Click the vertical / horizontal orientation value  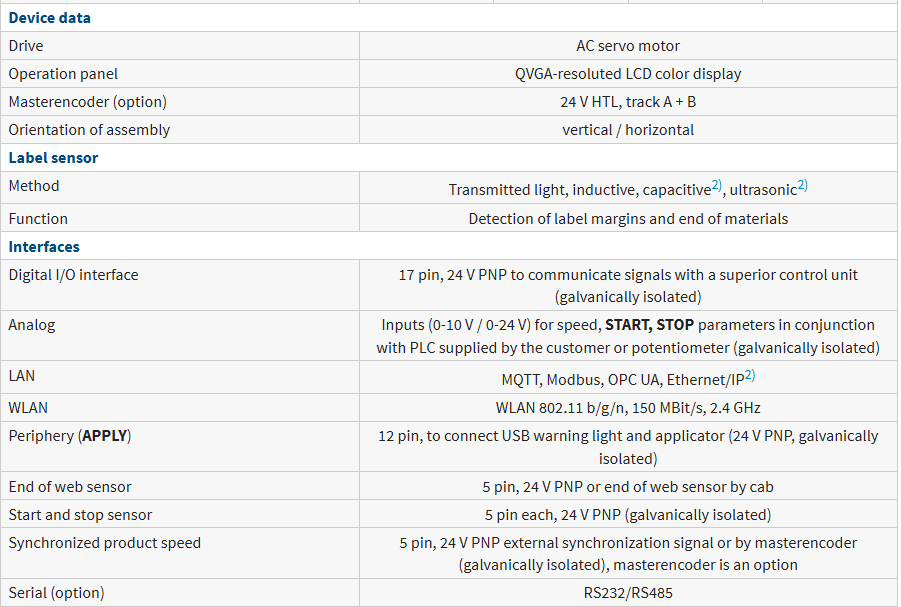628,130
